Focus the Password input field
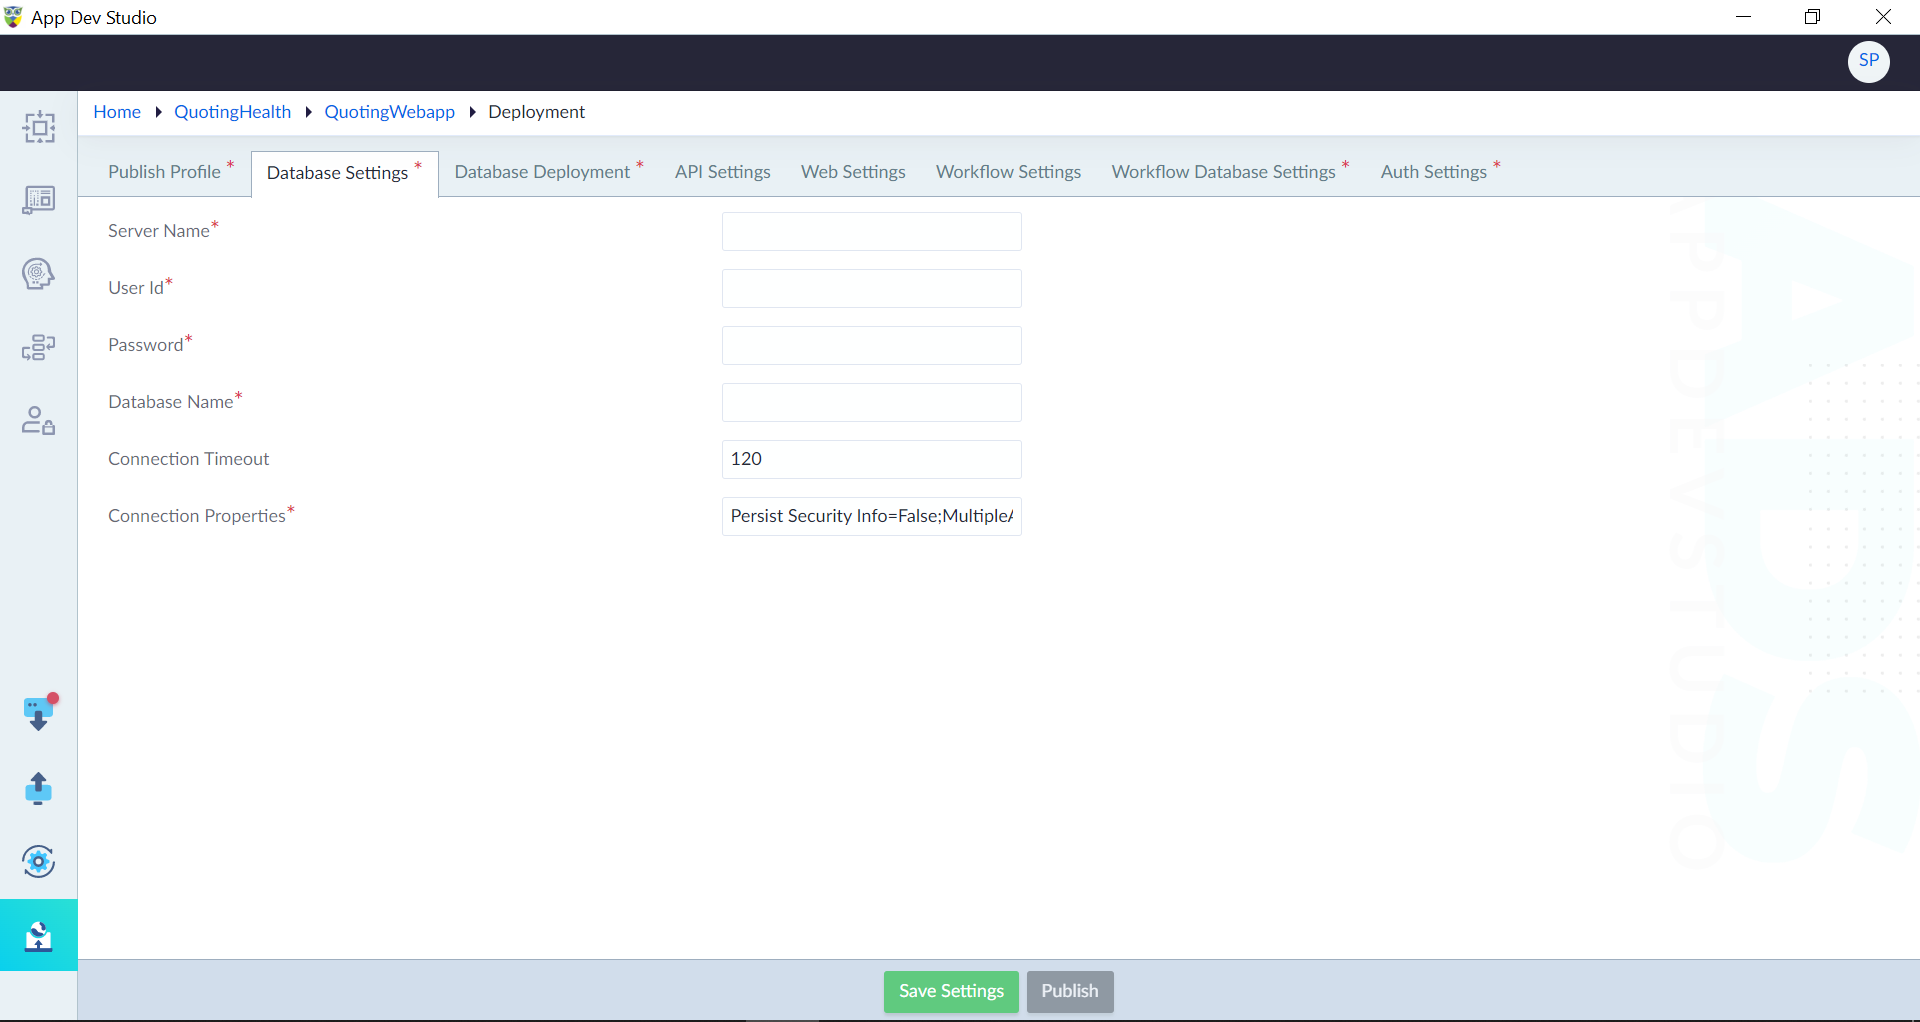 tap(871, 345)
